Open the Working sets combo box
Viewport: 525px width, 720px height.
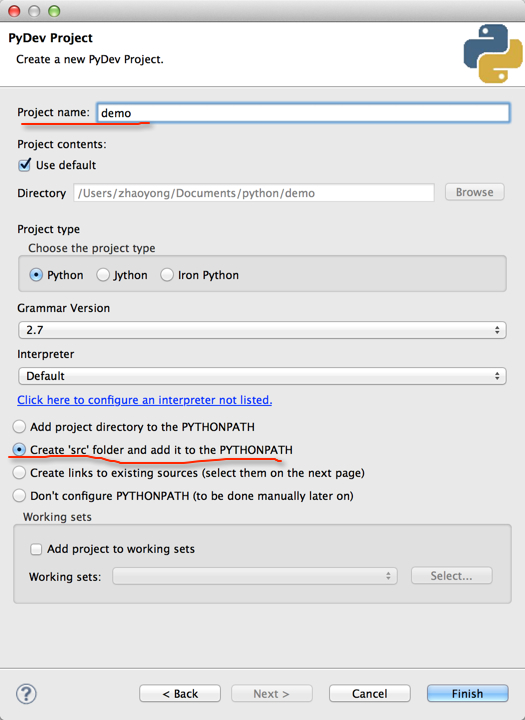pos(255,576)
